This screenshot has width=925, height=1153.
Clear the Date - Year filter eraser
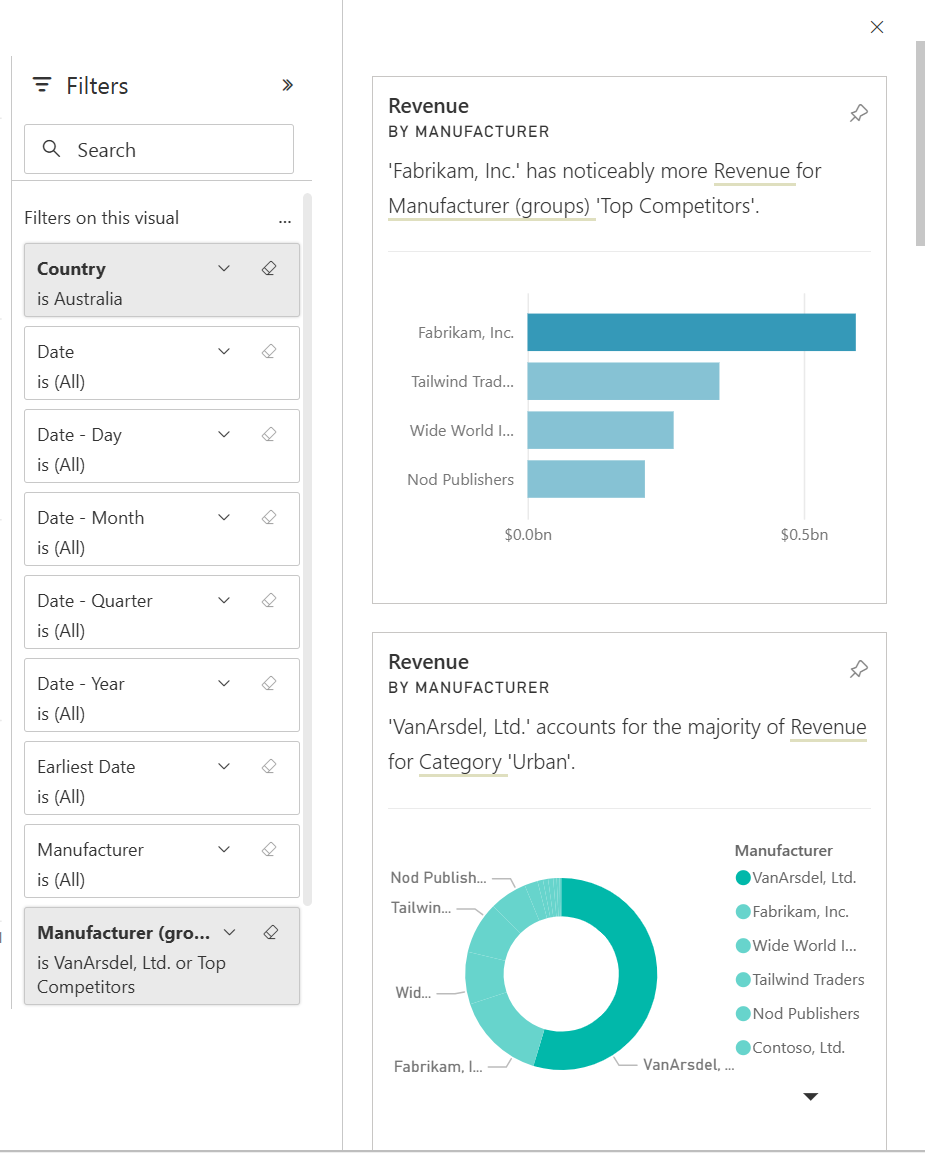coord(269,685)
